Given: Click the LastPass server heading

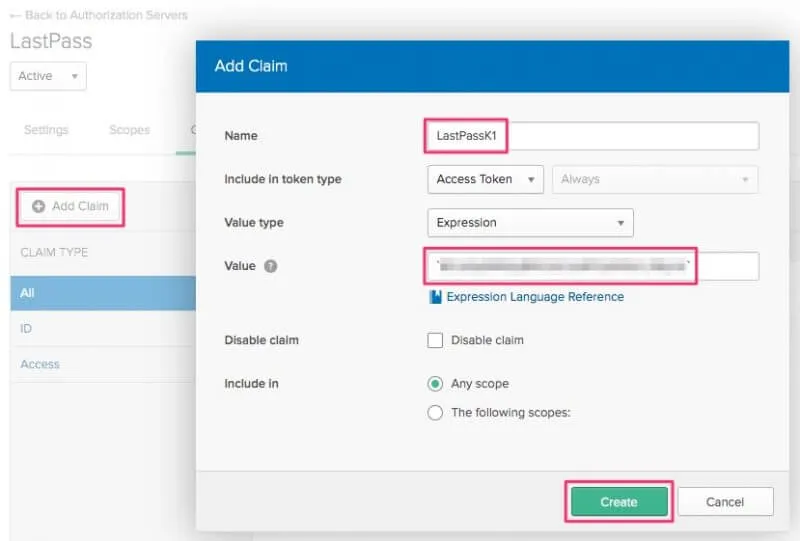Looking at the screenshot, I should pyautogui.click(x=51, y=41).
